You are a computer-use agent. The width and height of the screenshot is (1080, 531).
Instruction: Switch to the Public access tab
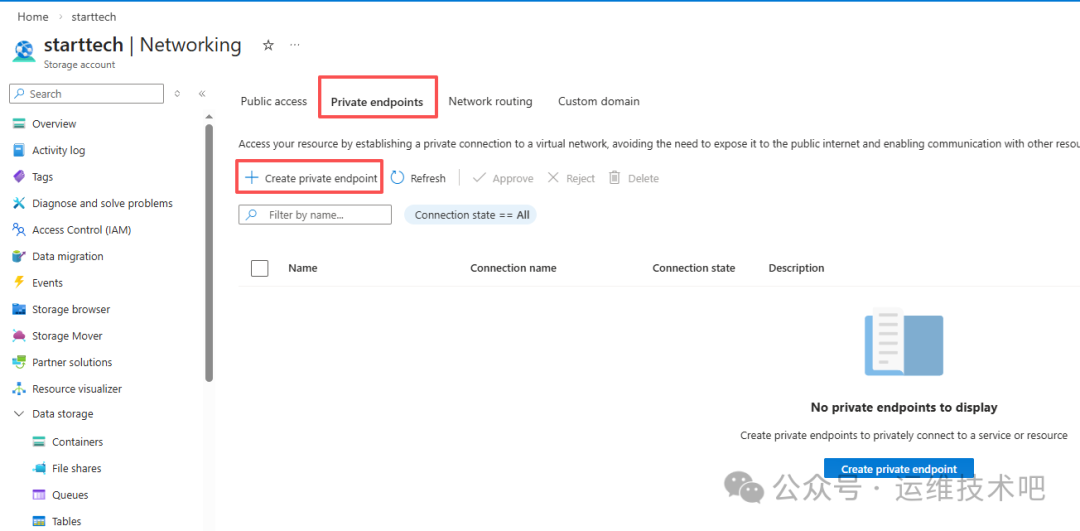pyautogui.click(x=274, y=101)
